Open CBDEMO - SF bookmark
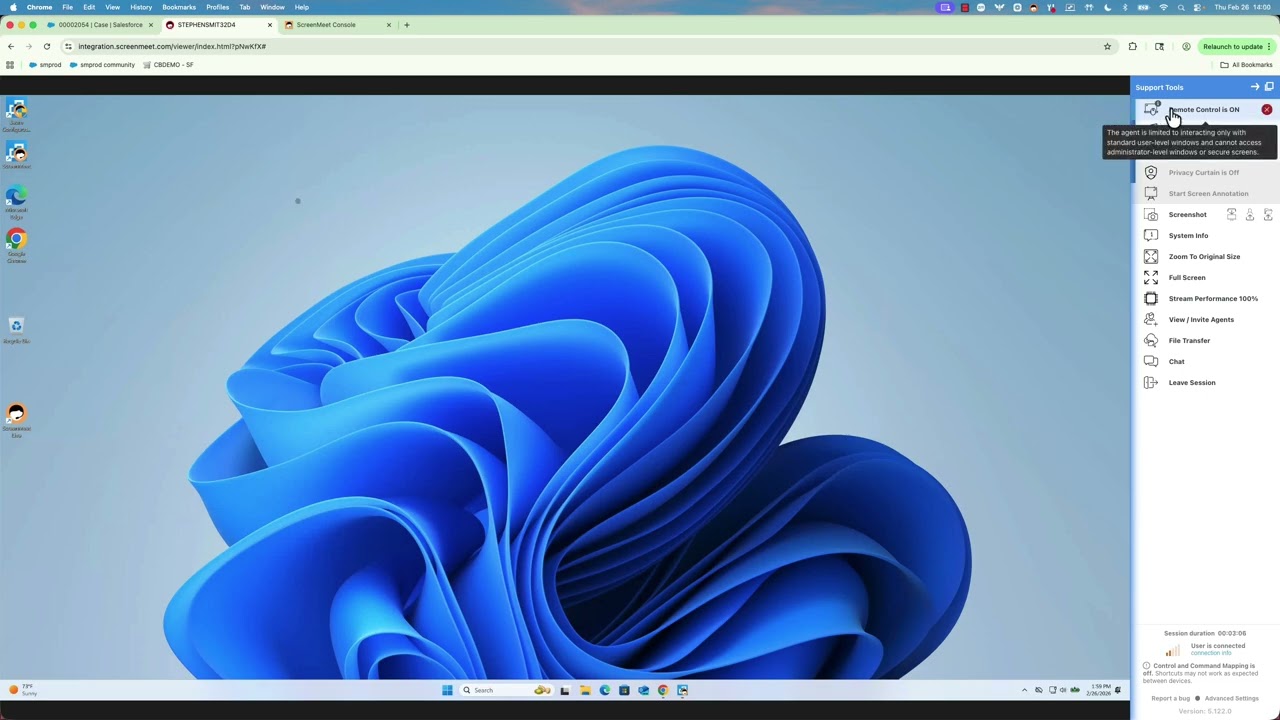Viewport: 1280px width, 720px height. (168, 65)
